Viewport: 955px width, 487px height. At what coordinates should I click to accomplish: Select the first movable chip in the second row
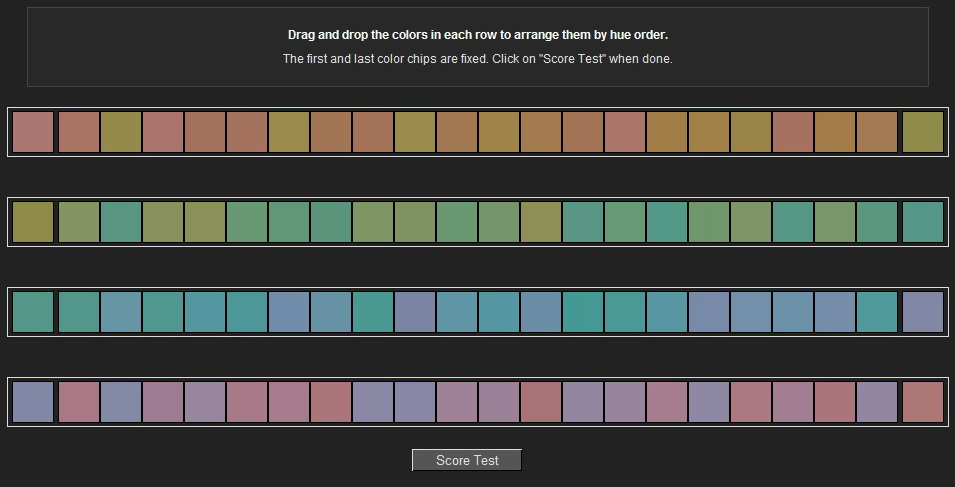click(79, 222)
